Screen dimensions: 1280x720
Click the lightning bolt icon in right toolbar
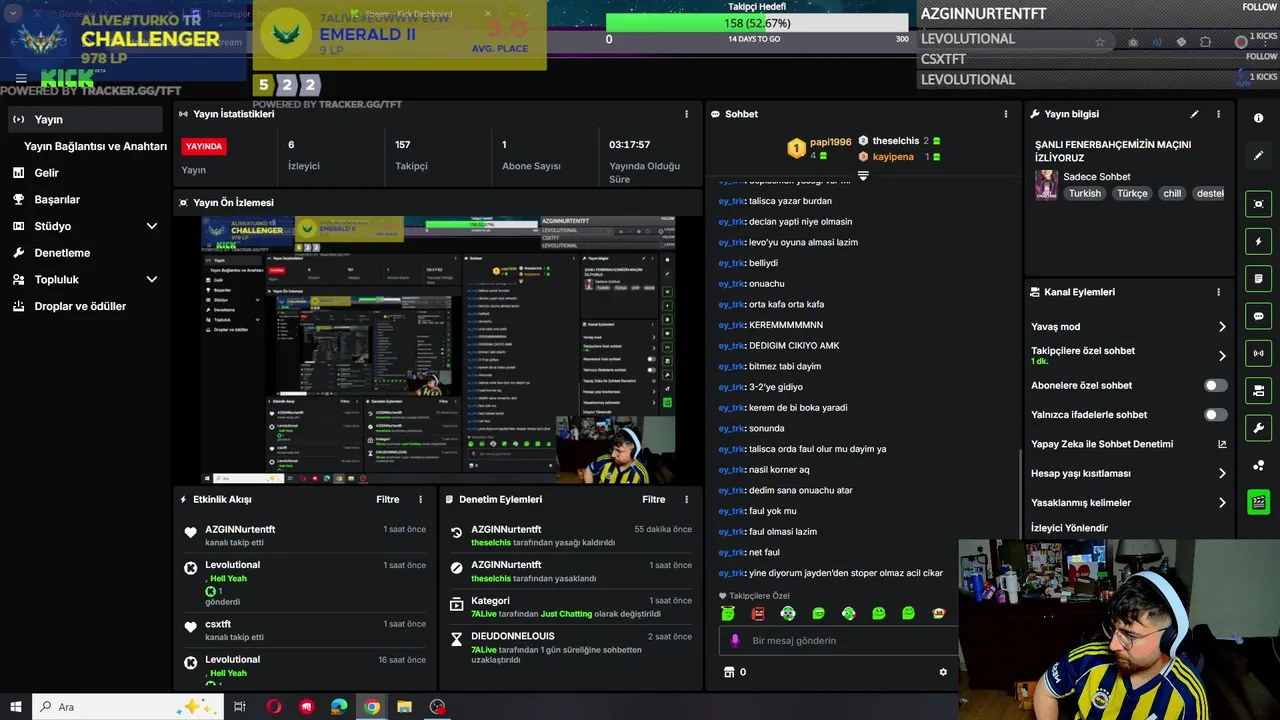[x=1258, y=241]
